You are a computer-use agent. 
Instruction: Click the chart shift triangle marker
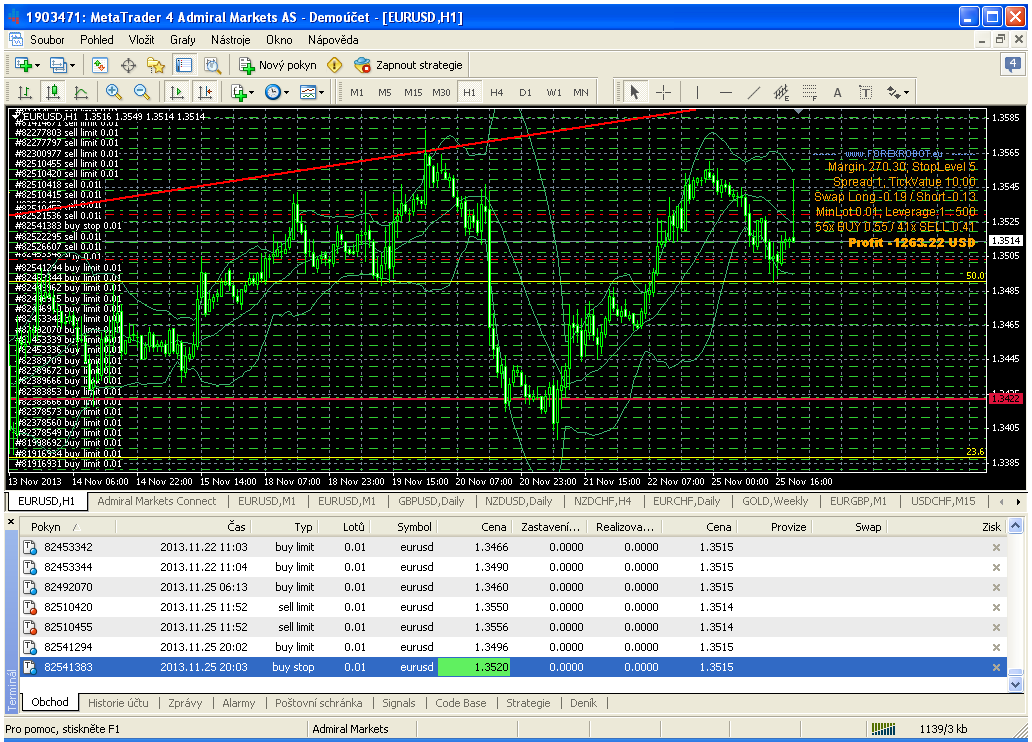(x=798, y=111)
